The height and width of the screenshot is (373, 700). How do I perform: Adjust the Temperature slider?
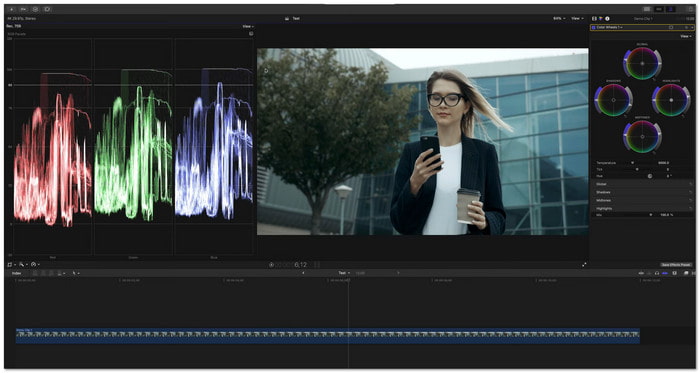pos(633,163)
